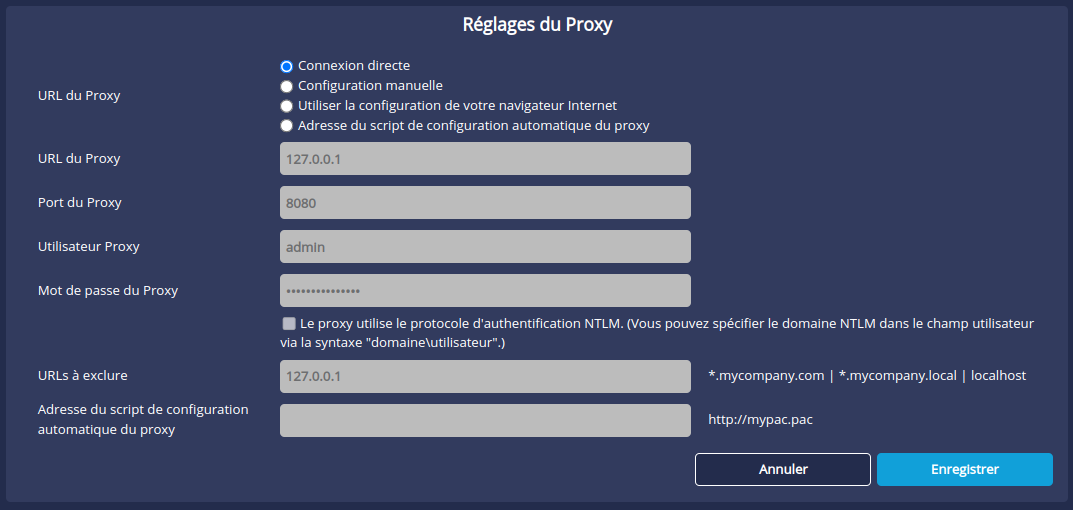Click the Utilisateur Proxy field containing admin
1073x510 pixels.
(x=485, y=246)
